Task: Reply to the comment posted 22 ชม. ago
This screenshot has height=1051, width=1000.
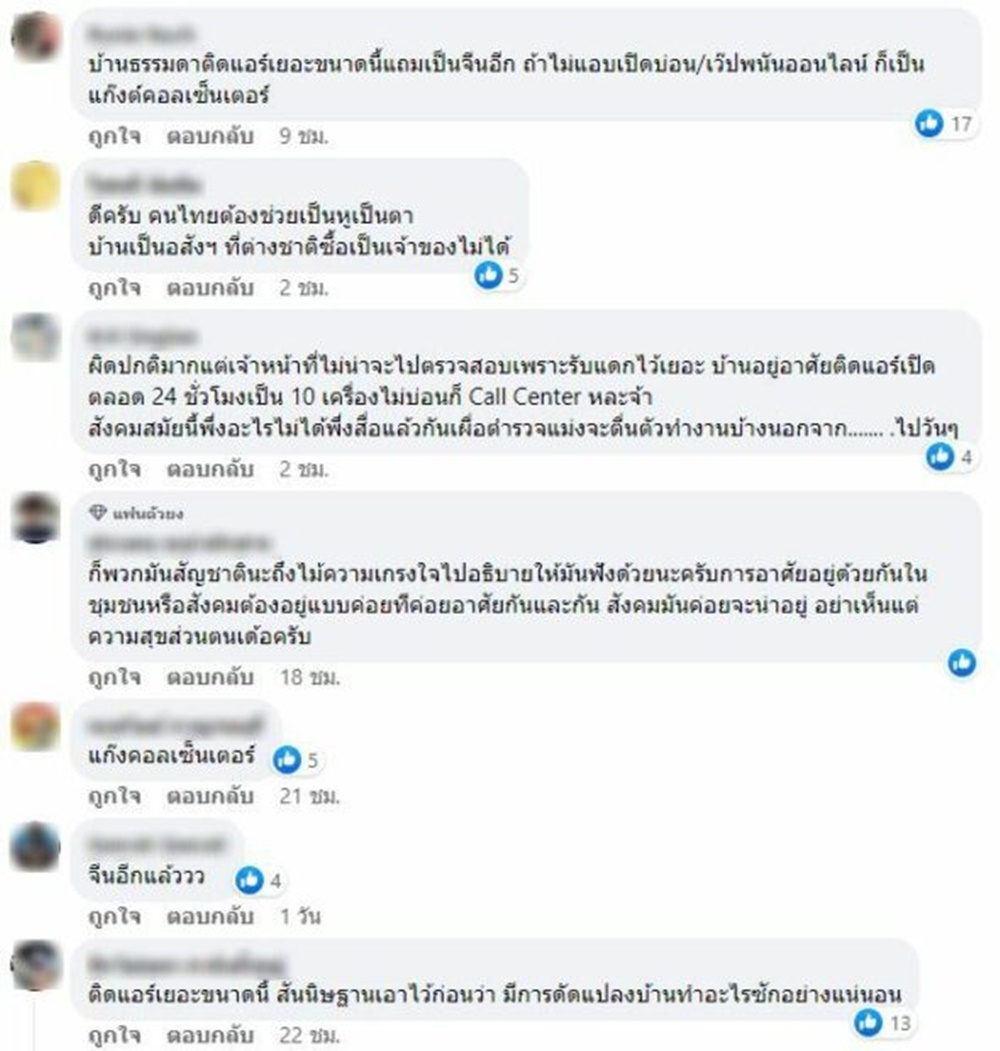Action: pyautogui.click(x=210, y=1035)
